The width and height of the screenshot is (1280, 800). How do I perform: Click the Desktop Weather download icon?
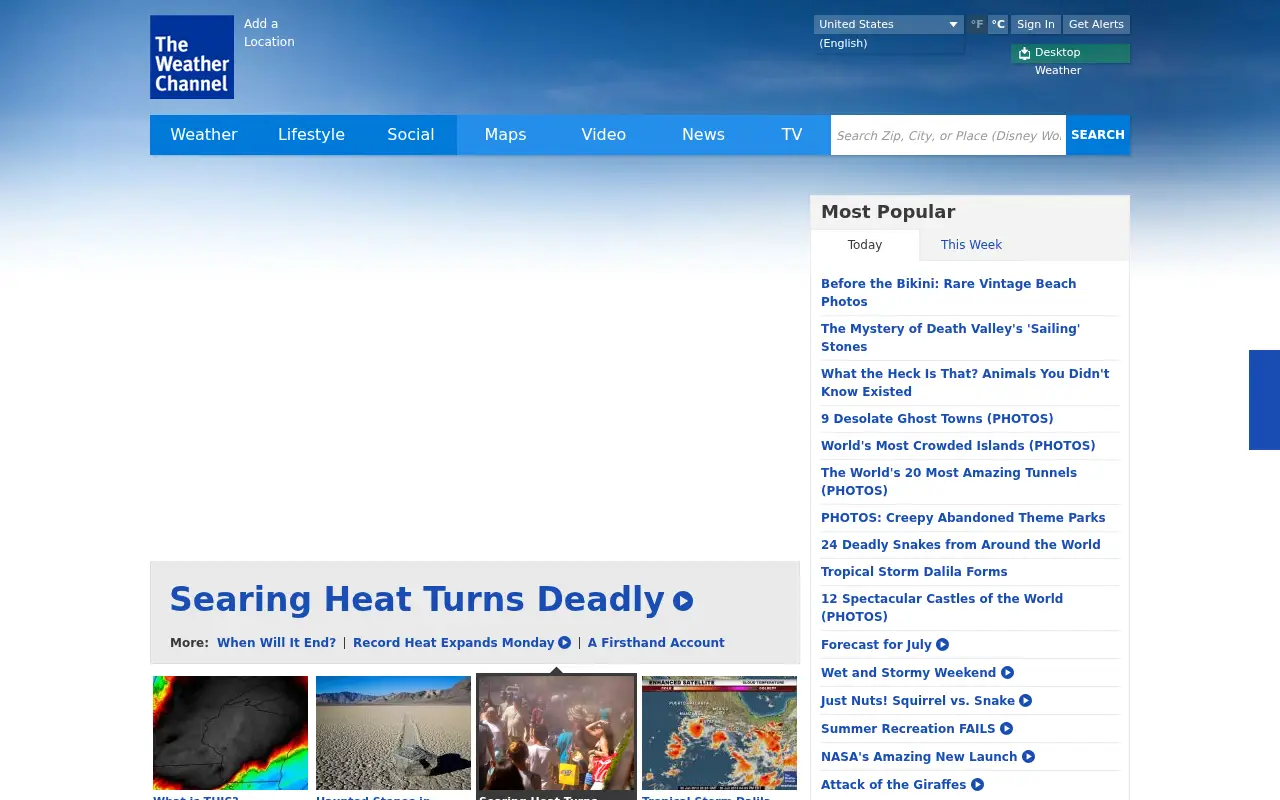[1024, 53]
